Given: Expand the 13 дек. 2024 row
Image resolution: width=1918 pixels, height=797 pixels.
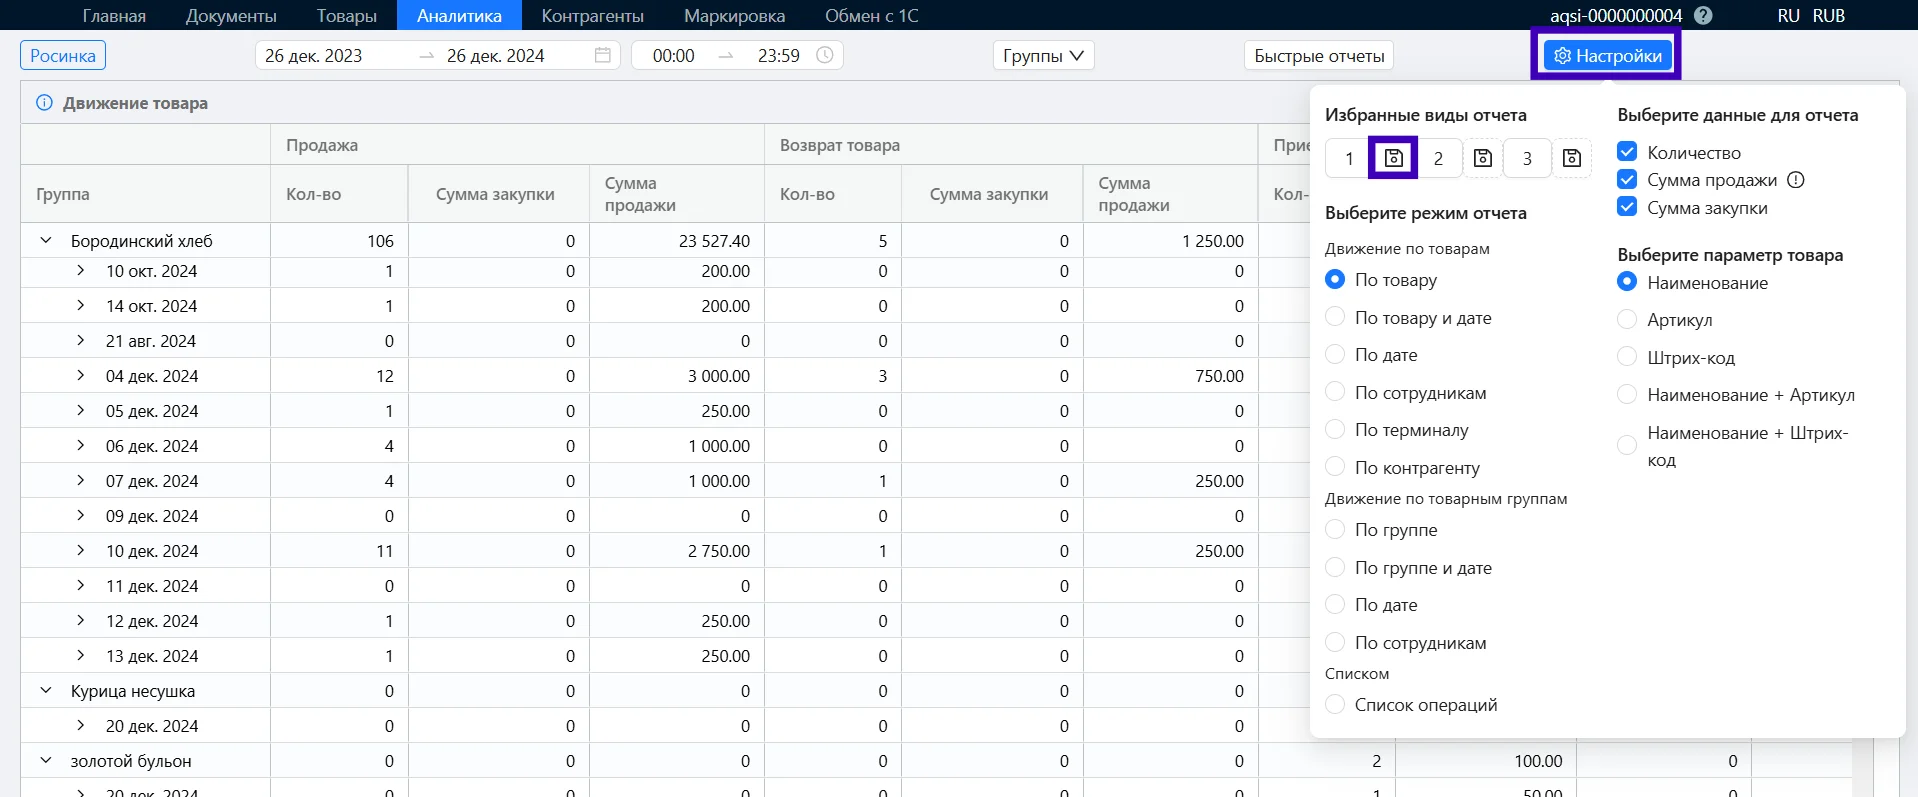Looking at the screenshot, I should (x=81, y=655).
